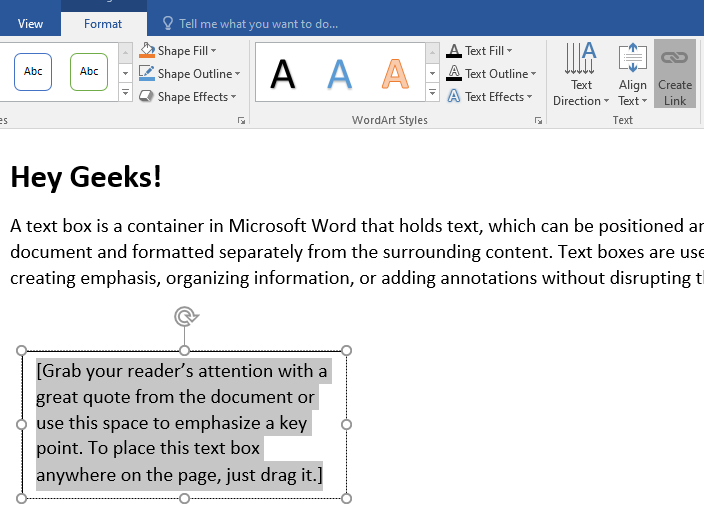Click the right-middle text box resize handle
Screen dimensions: 704x513
346,424
